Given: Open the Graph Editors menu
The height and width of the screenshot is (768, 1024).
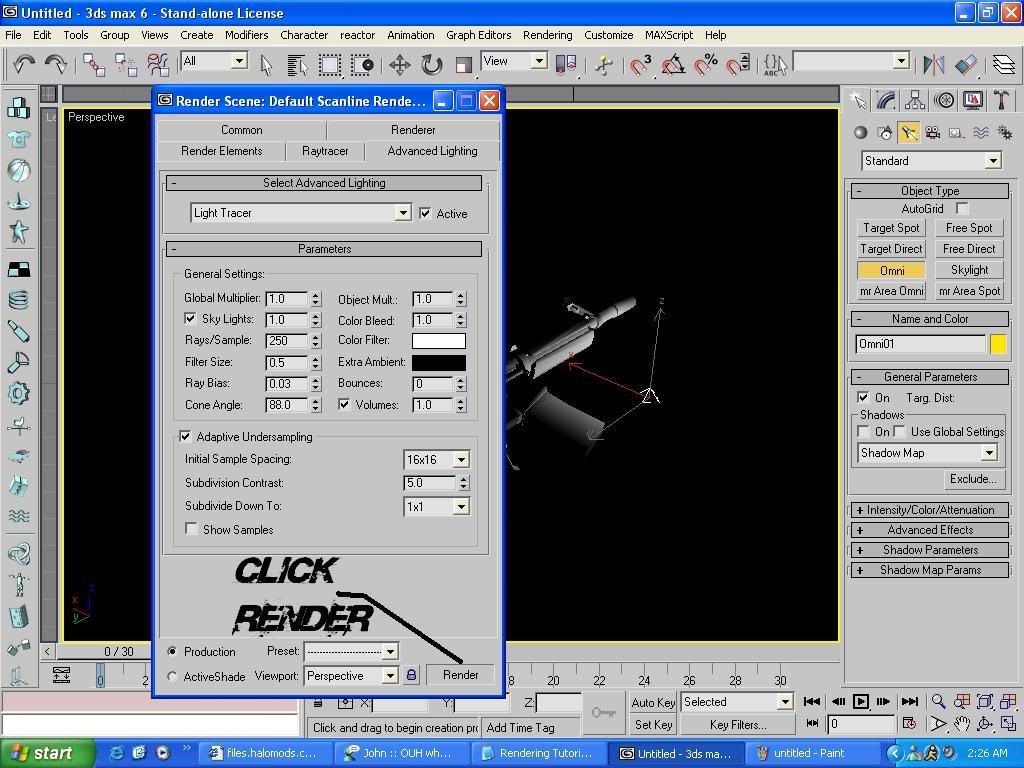Looking at the screenshot, I should coord(479,35).
